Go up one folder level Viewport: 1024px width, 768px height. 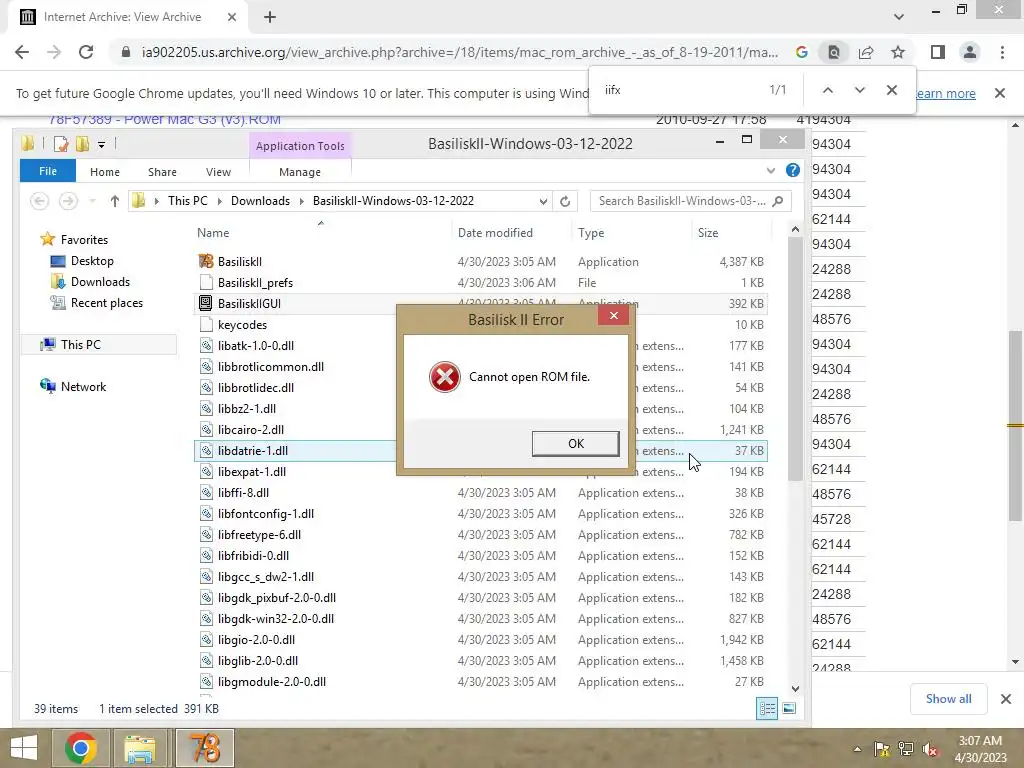pyautogui.click(x=114, y=201)
